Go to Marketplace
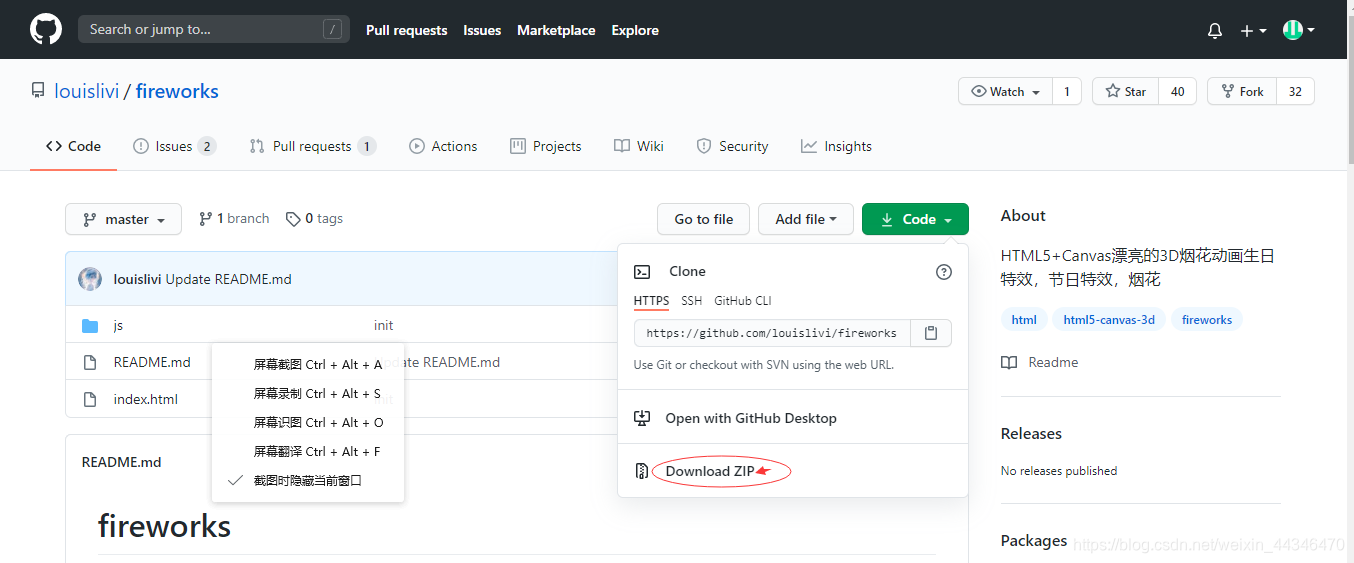This screenshot has width=1354, height=563. (x=556, y=30)
